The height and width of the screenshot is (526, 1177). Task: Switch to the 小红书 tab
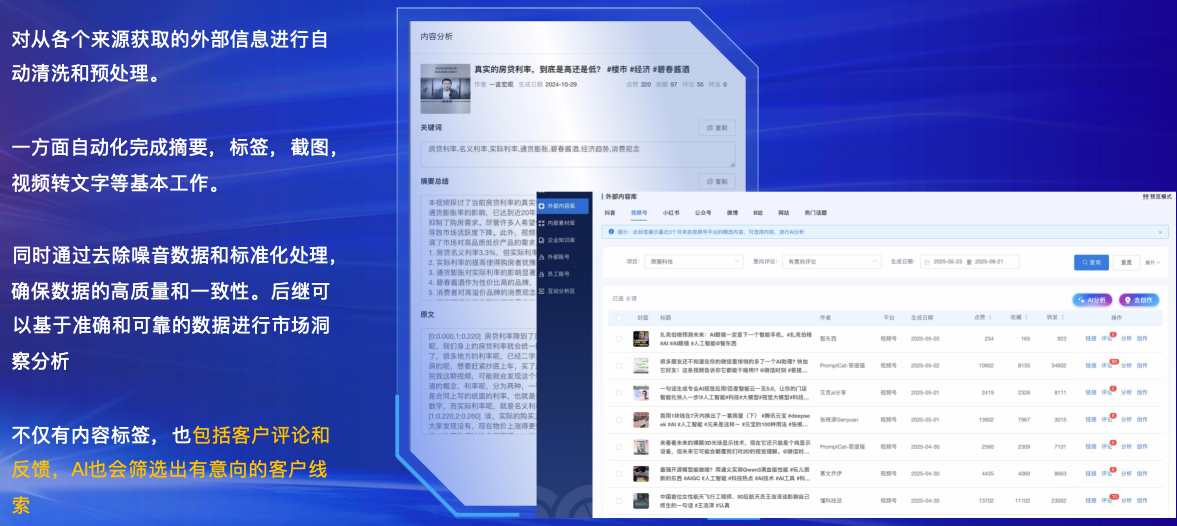[671, 213]
